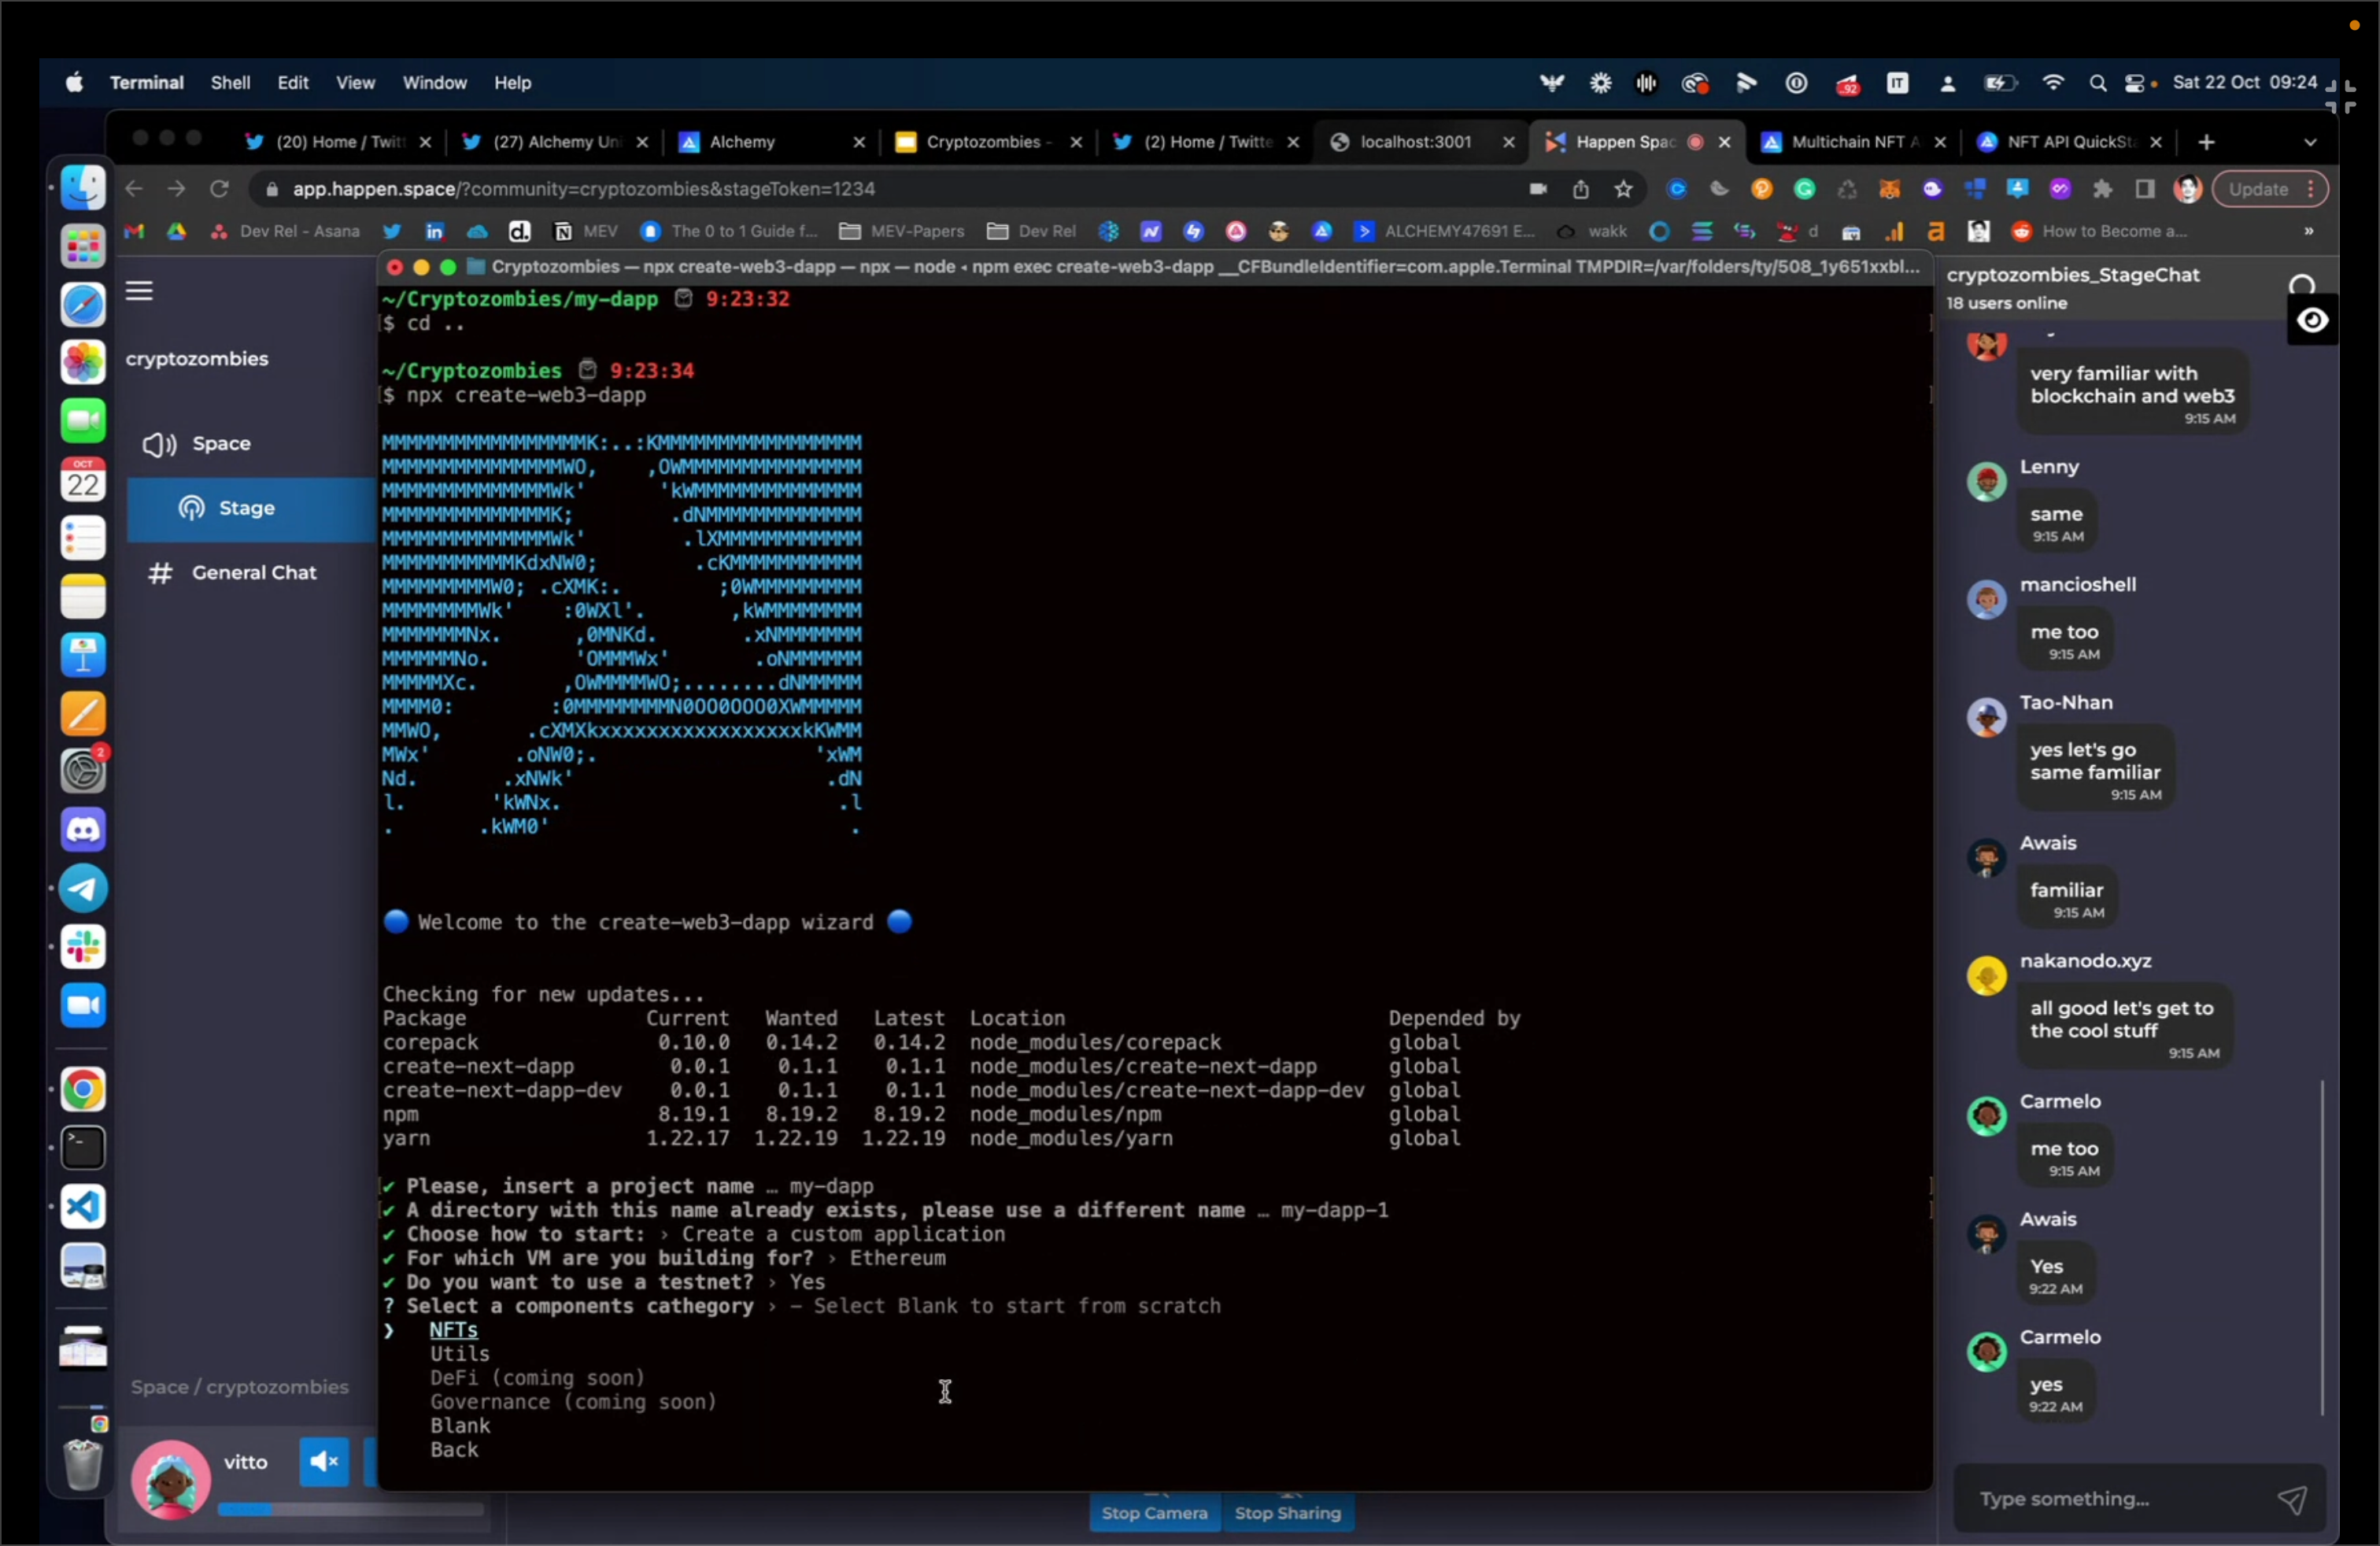Open Visual Studio Code in Dock
The height and width of the screenshot is (1546, 2380).
tap(83, 1207)
